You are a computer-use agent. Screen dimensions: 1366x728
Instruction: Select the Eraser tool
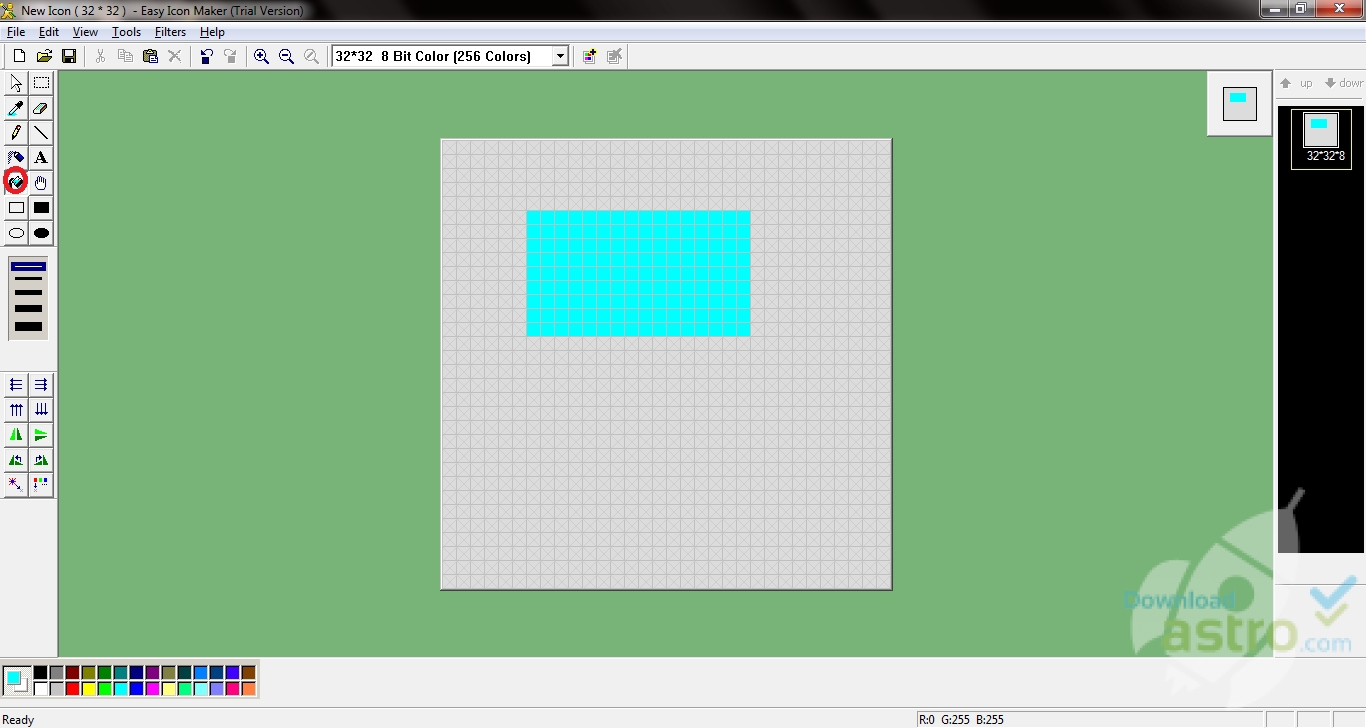pos(40,110)
